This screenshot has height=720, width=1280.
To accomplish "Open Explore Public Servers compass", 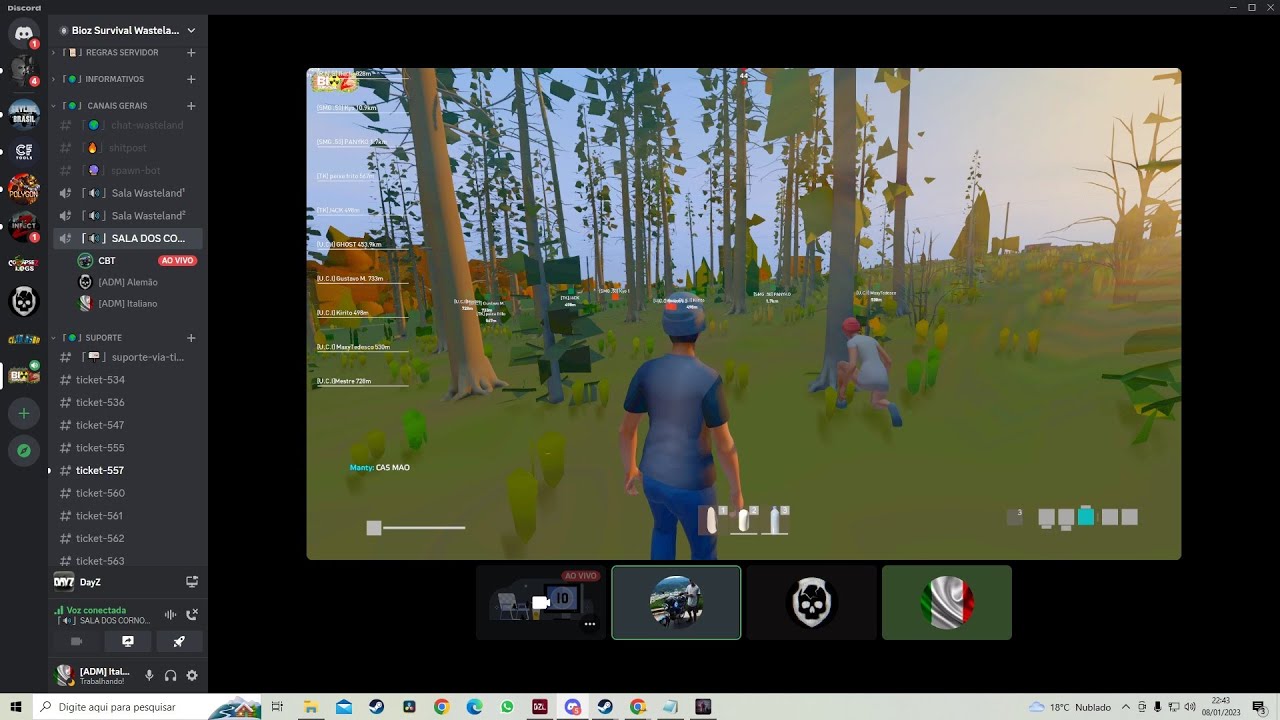I will 24,451.
